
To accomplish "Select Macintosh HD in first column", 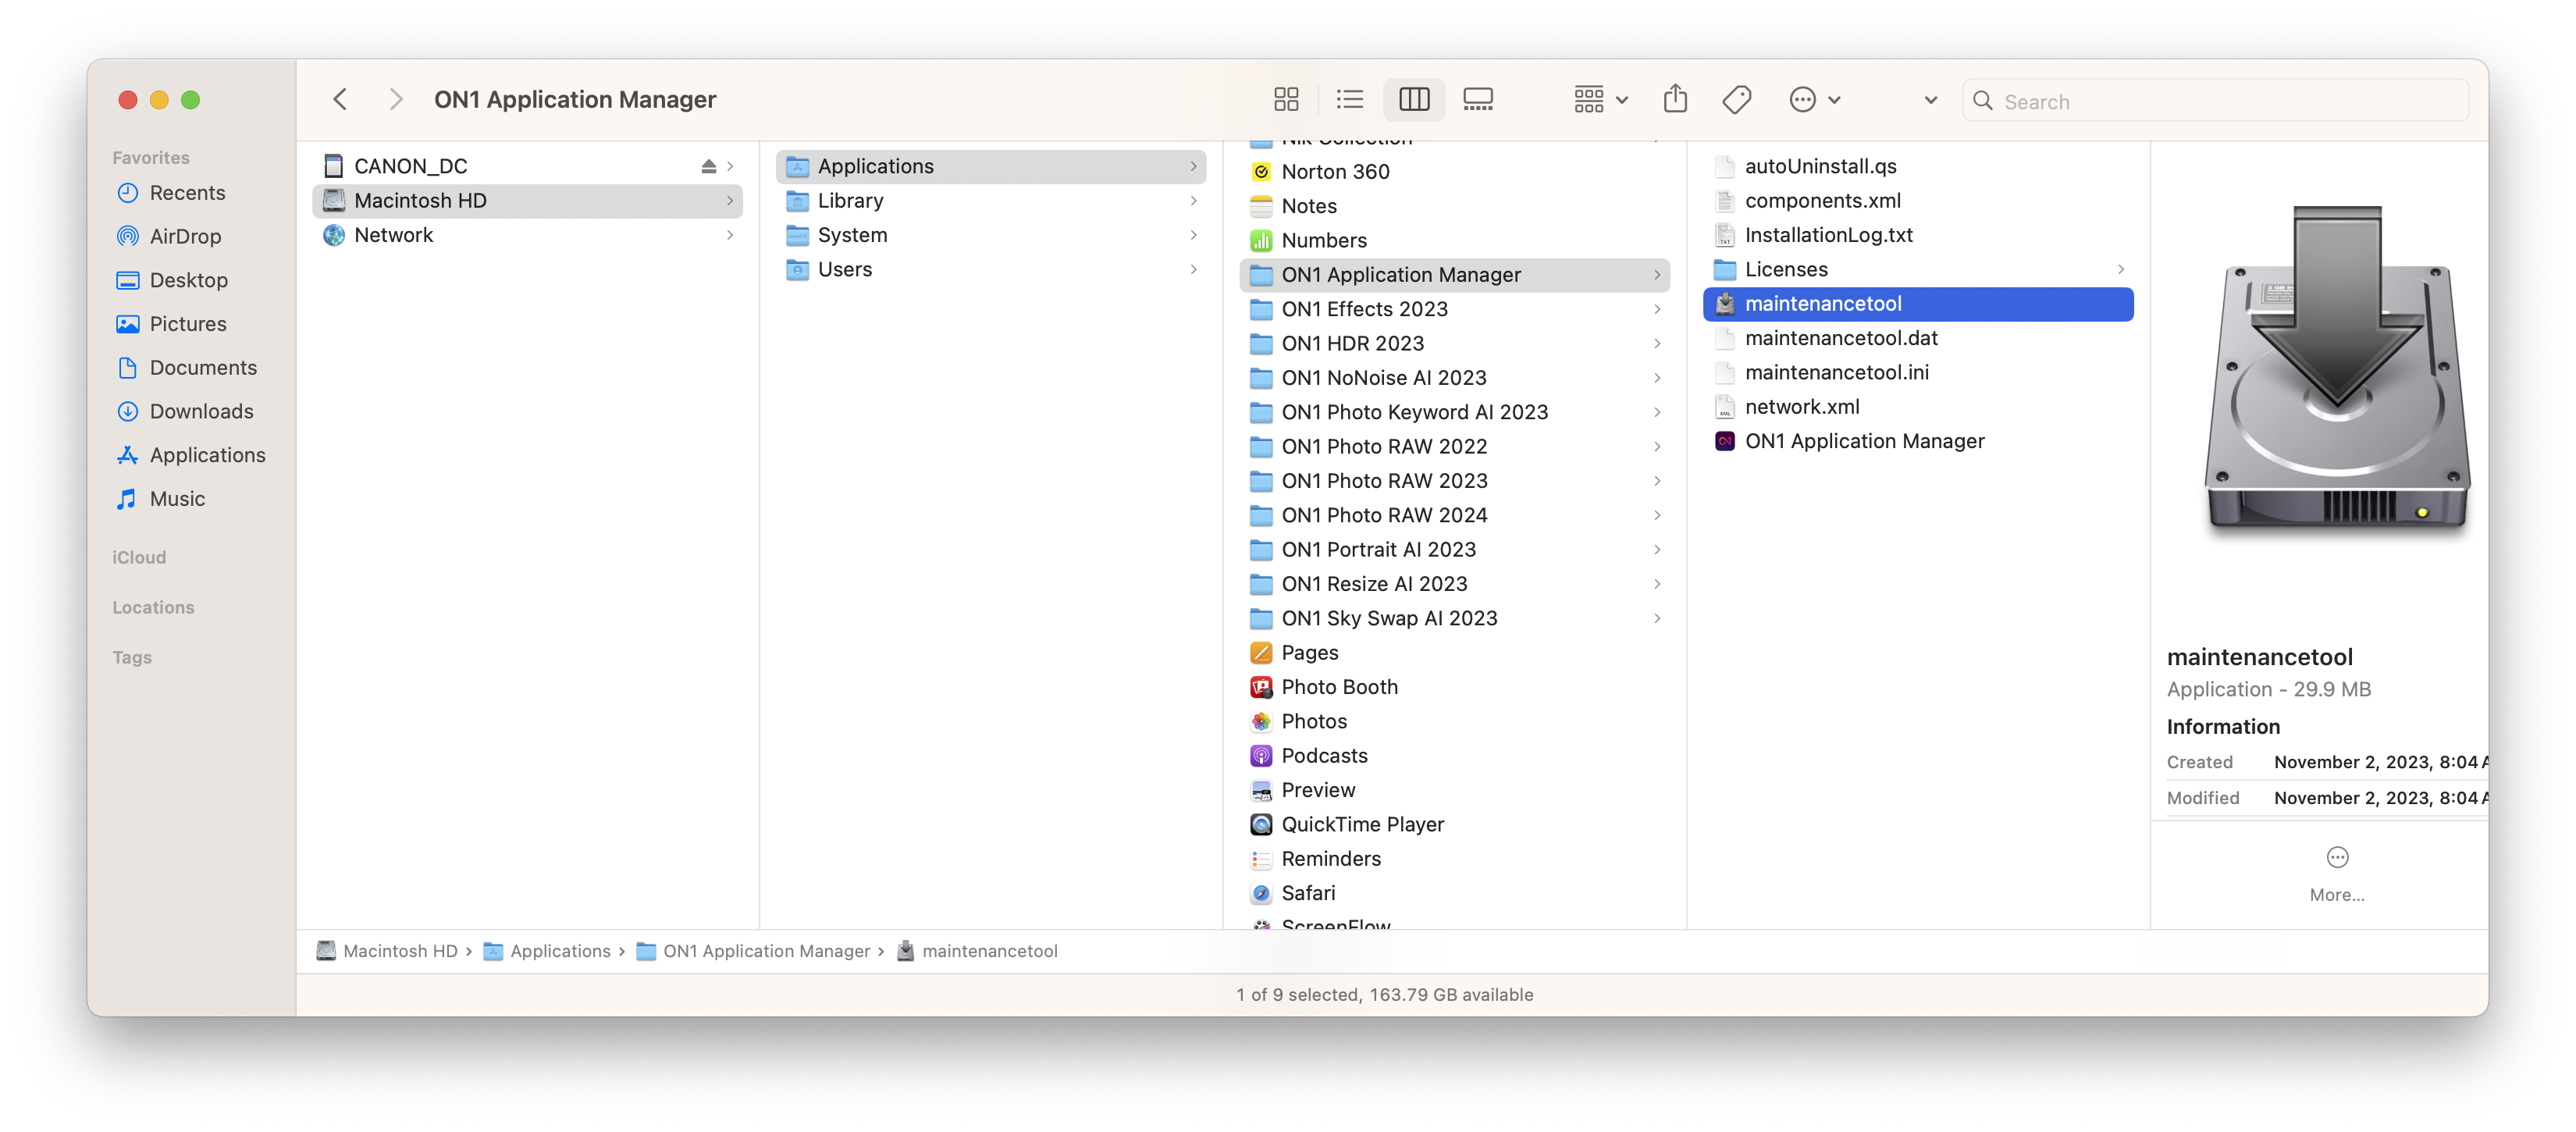I will pos(527,200).
